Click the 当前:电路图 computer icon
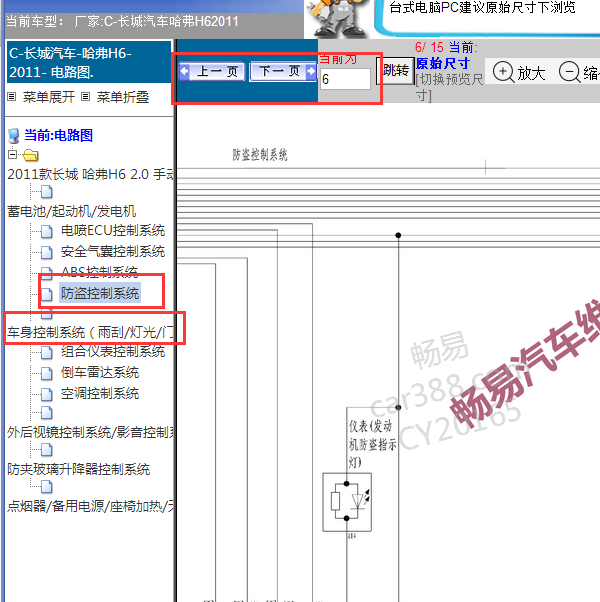Viewport: 600px width, 602px height. [x=13, y=136]
